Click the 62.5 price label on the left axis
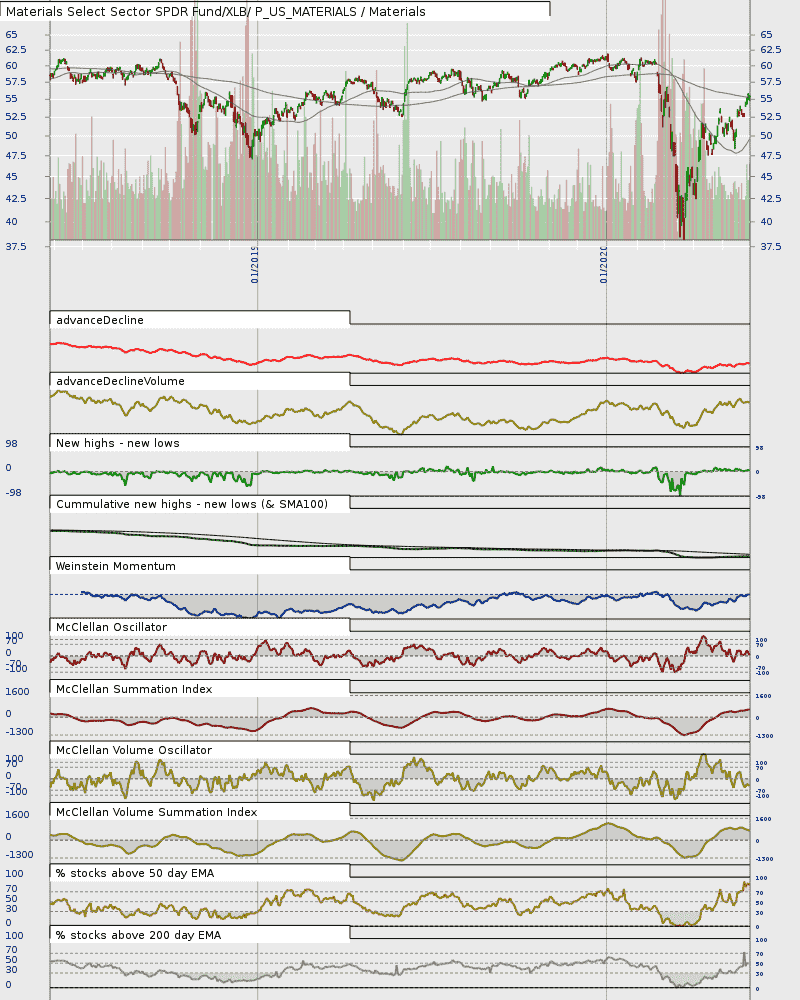This screenshot has width=800, height=1000. point(16,50)
